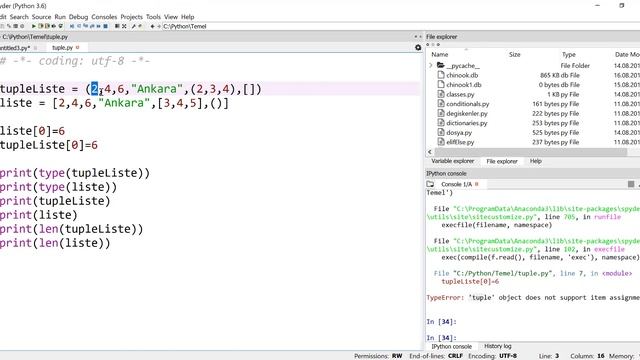
Task: Toggle fullscreen mode icon in toolbar
Action: point(124,26)
